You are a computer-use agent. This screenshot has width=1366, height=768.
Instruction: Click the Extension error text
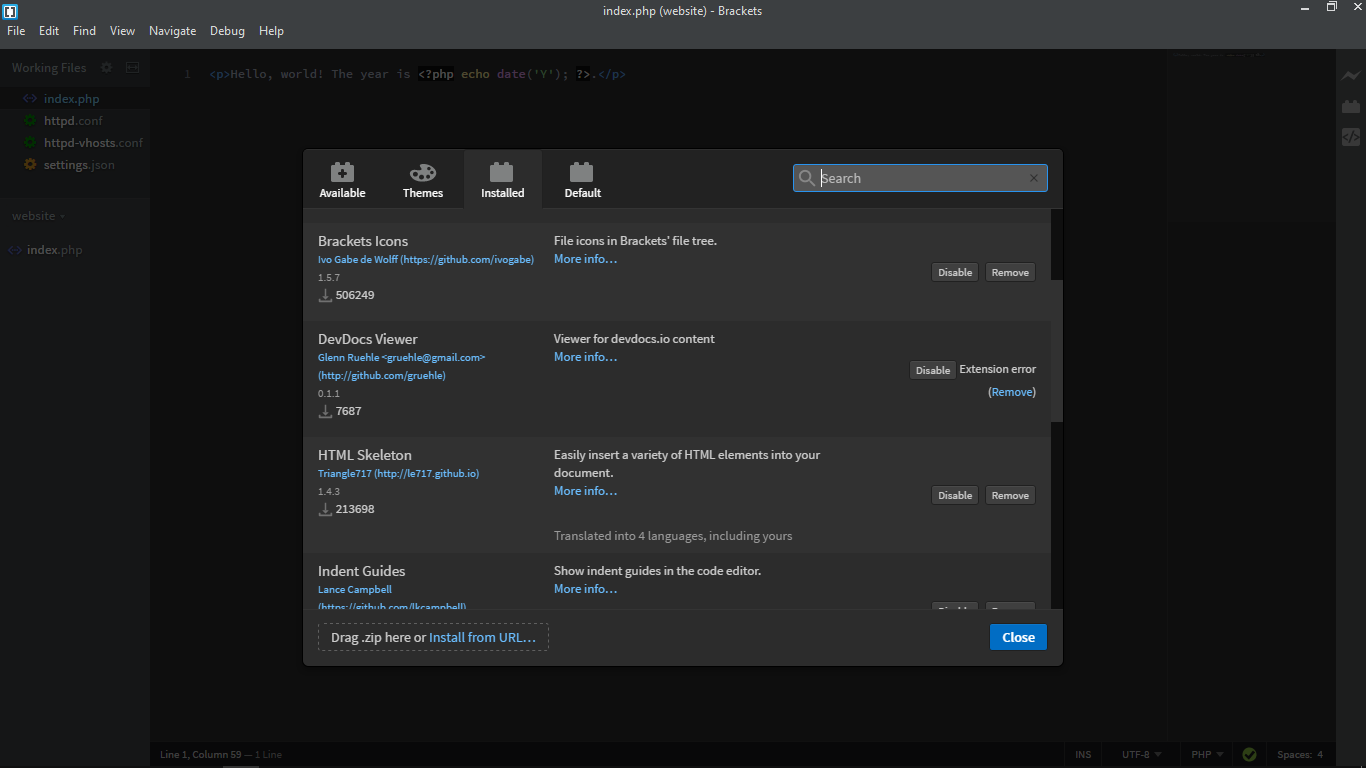click(x=997, y=369)
